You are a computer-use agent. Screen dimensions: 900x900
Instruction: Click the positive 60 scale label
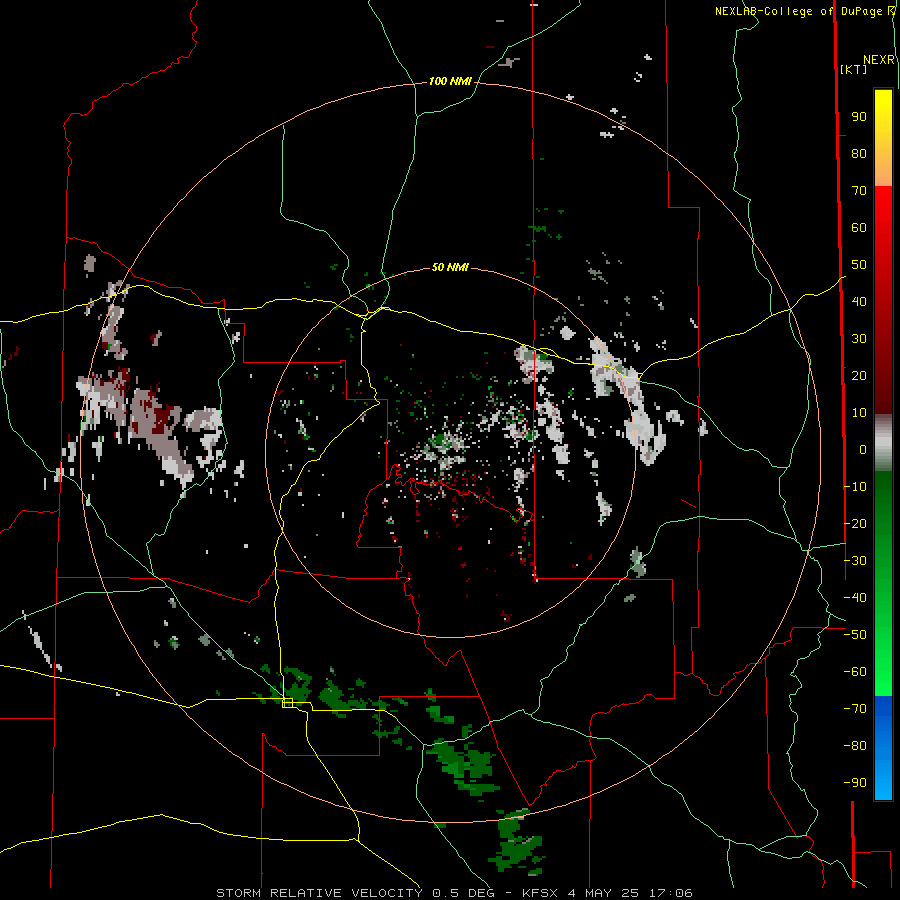(859, 228)
